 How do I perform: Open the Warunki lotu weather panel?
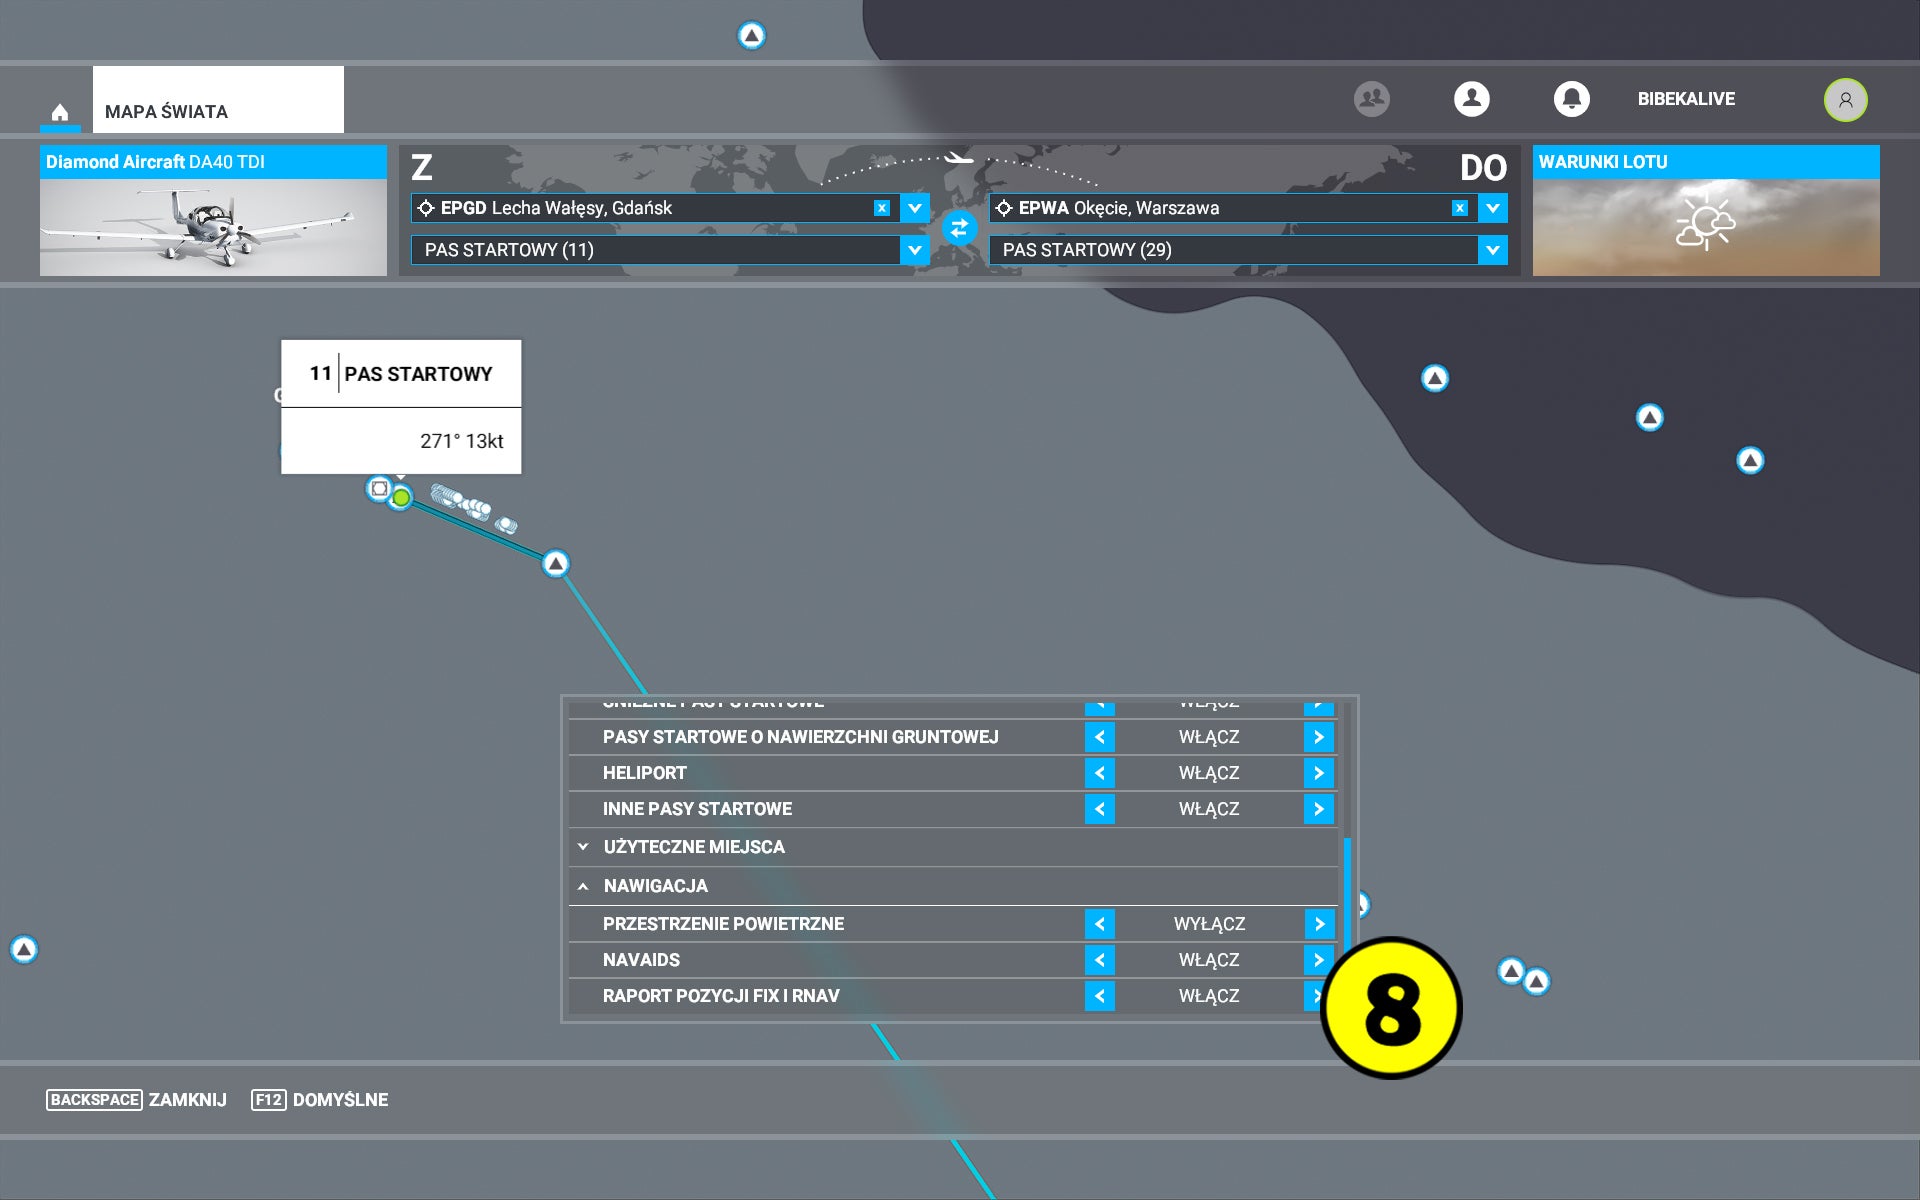1706,210
